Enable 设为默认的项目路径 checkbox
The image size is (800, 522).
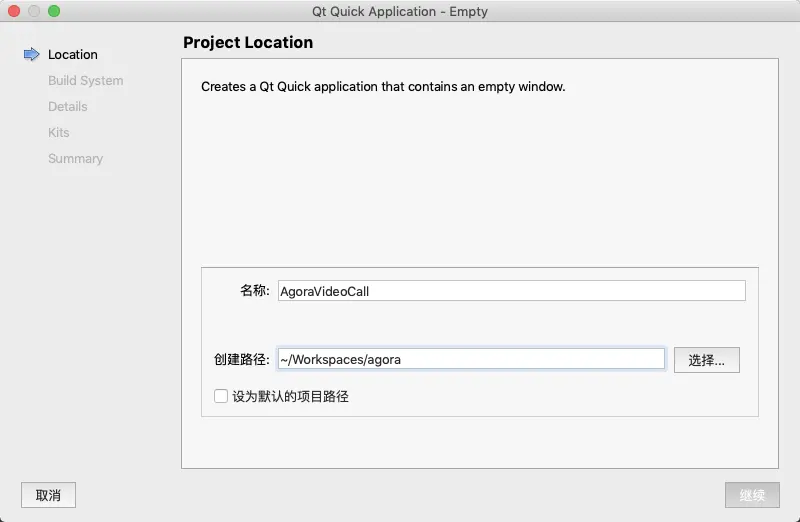pyautogui.click(x=220, y=396)
